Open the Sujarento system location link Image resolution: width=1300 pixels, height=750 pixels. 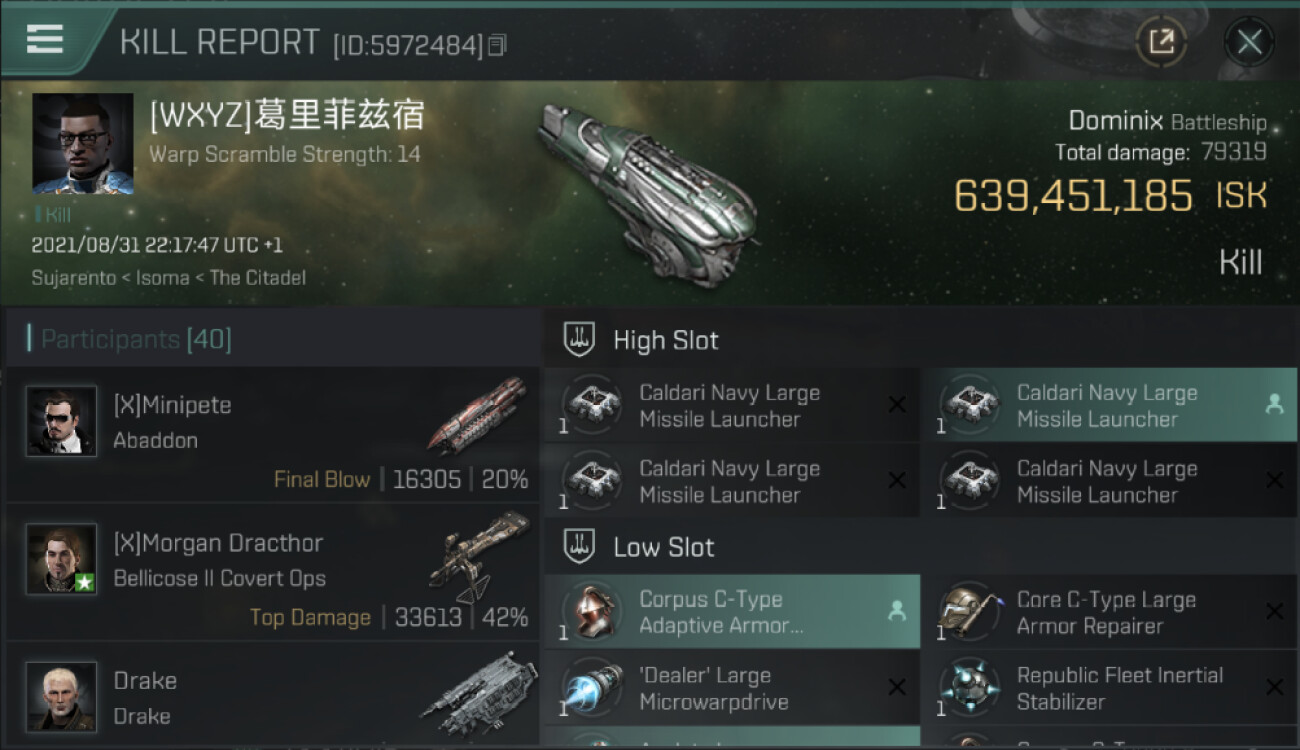(x=74, y=277)
